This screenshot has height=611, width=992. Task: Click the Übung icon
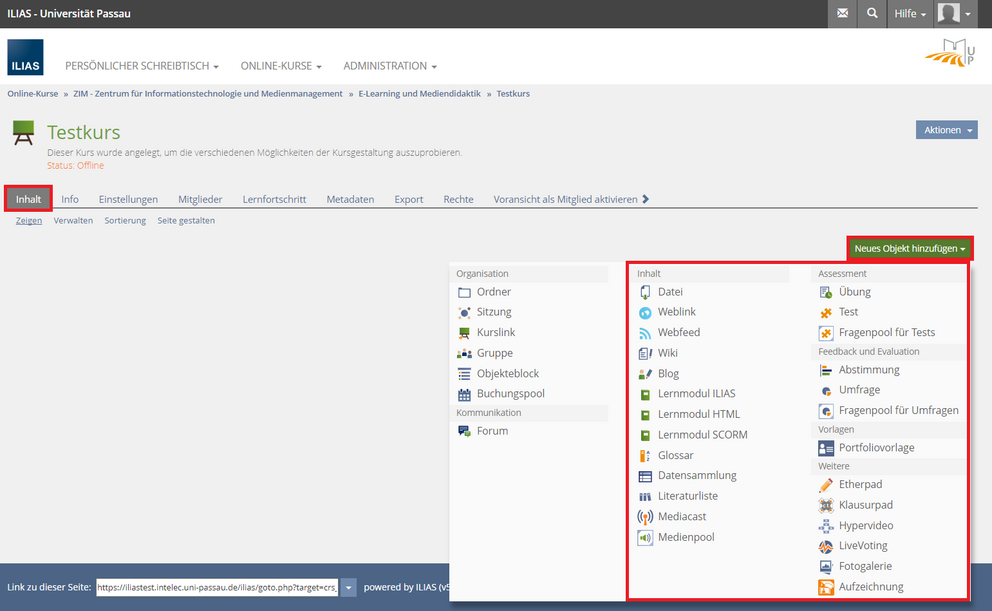click(x=826, y=292)
